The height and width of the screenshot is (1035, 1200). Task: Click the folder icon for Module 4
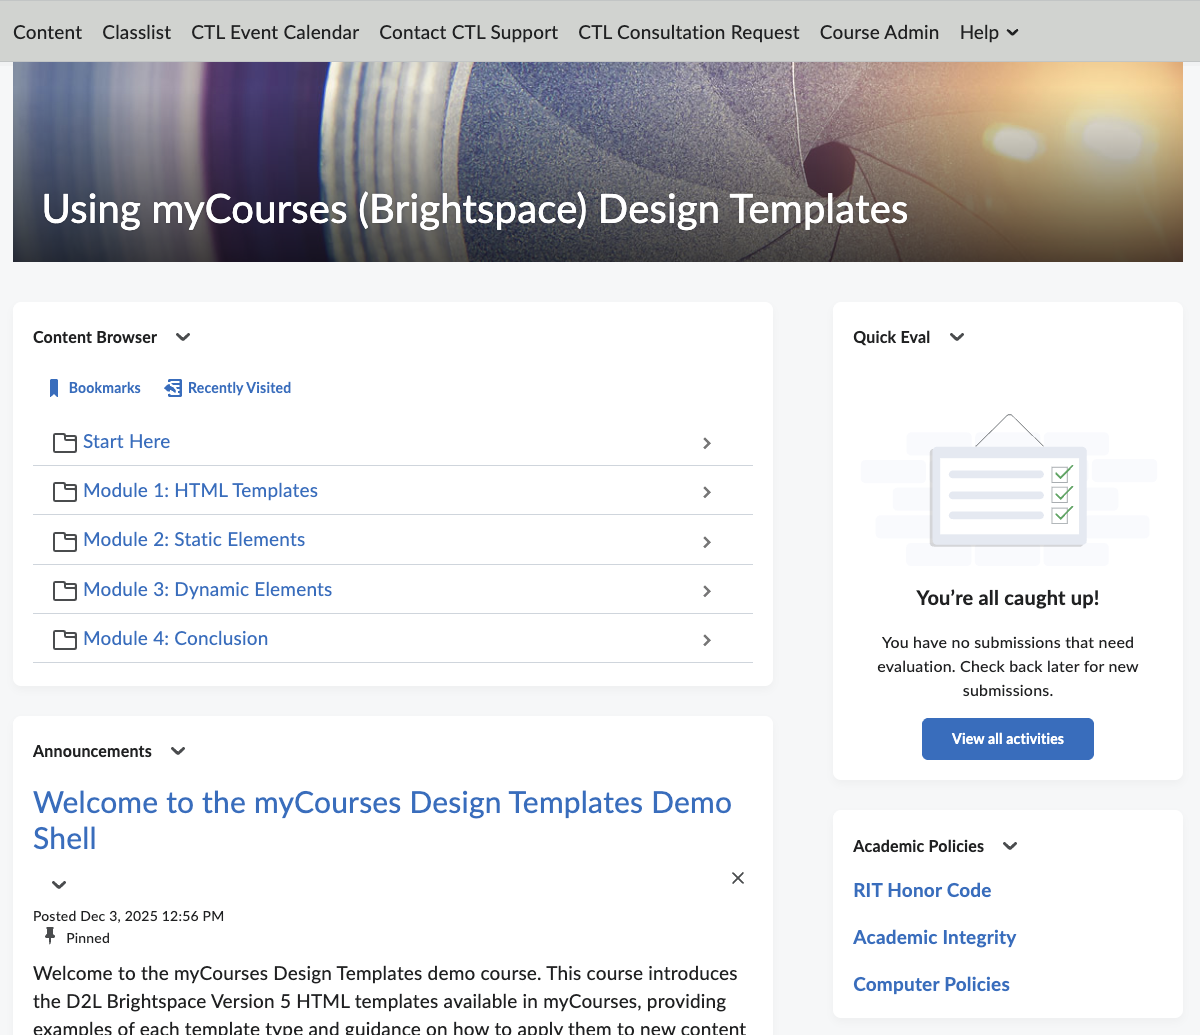pos(65,640)
